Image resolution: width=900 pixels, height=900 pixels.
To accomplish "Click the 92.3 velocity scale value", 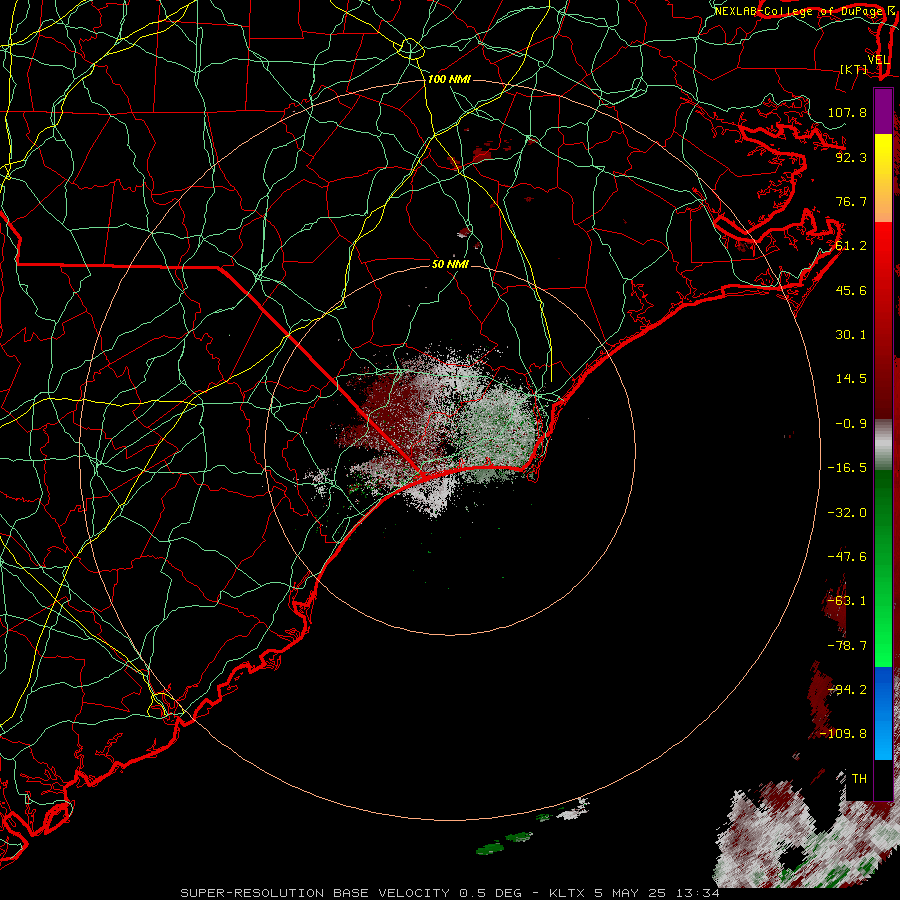I will click(x=851, y=157).
